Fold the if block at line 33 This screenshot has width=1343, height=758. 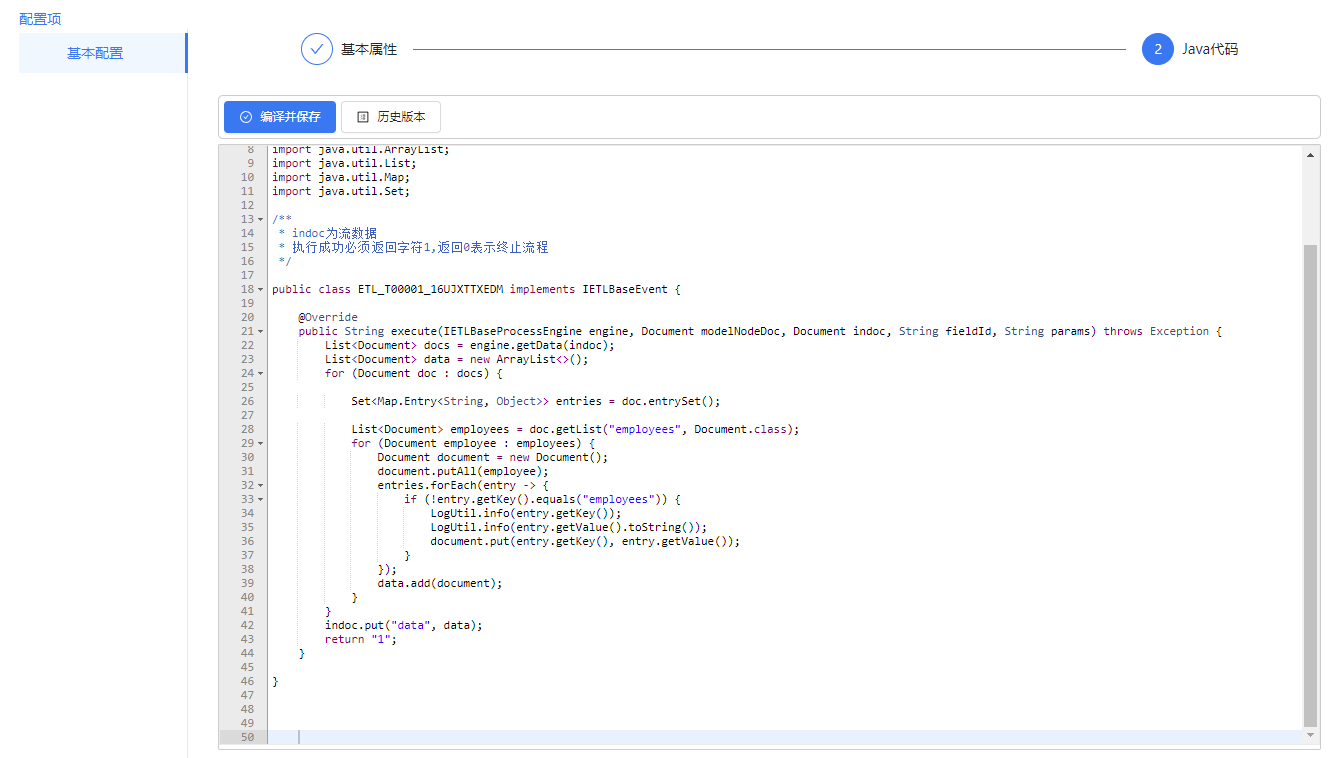(261, 499)
